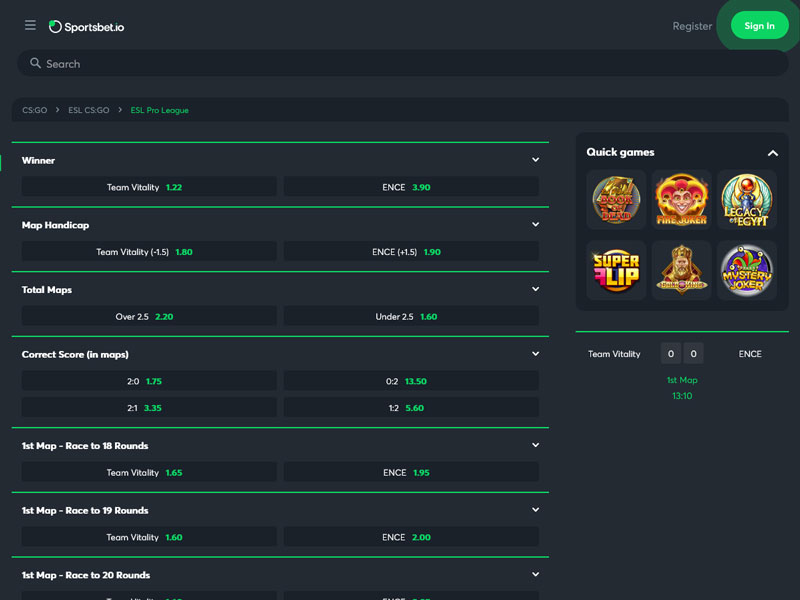Select correct score 2:0 at 1.75
The image size is (800, 600).
pos(149,381)
